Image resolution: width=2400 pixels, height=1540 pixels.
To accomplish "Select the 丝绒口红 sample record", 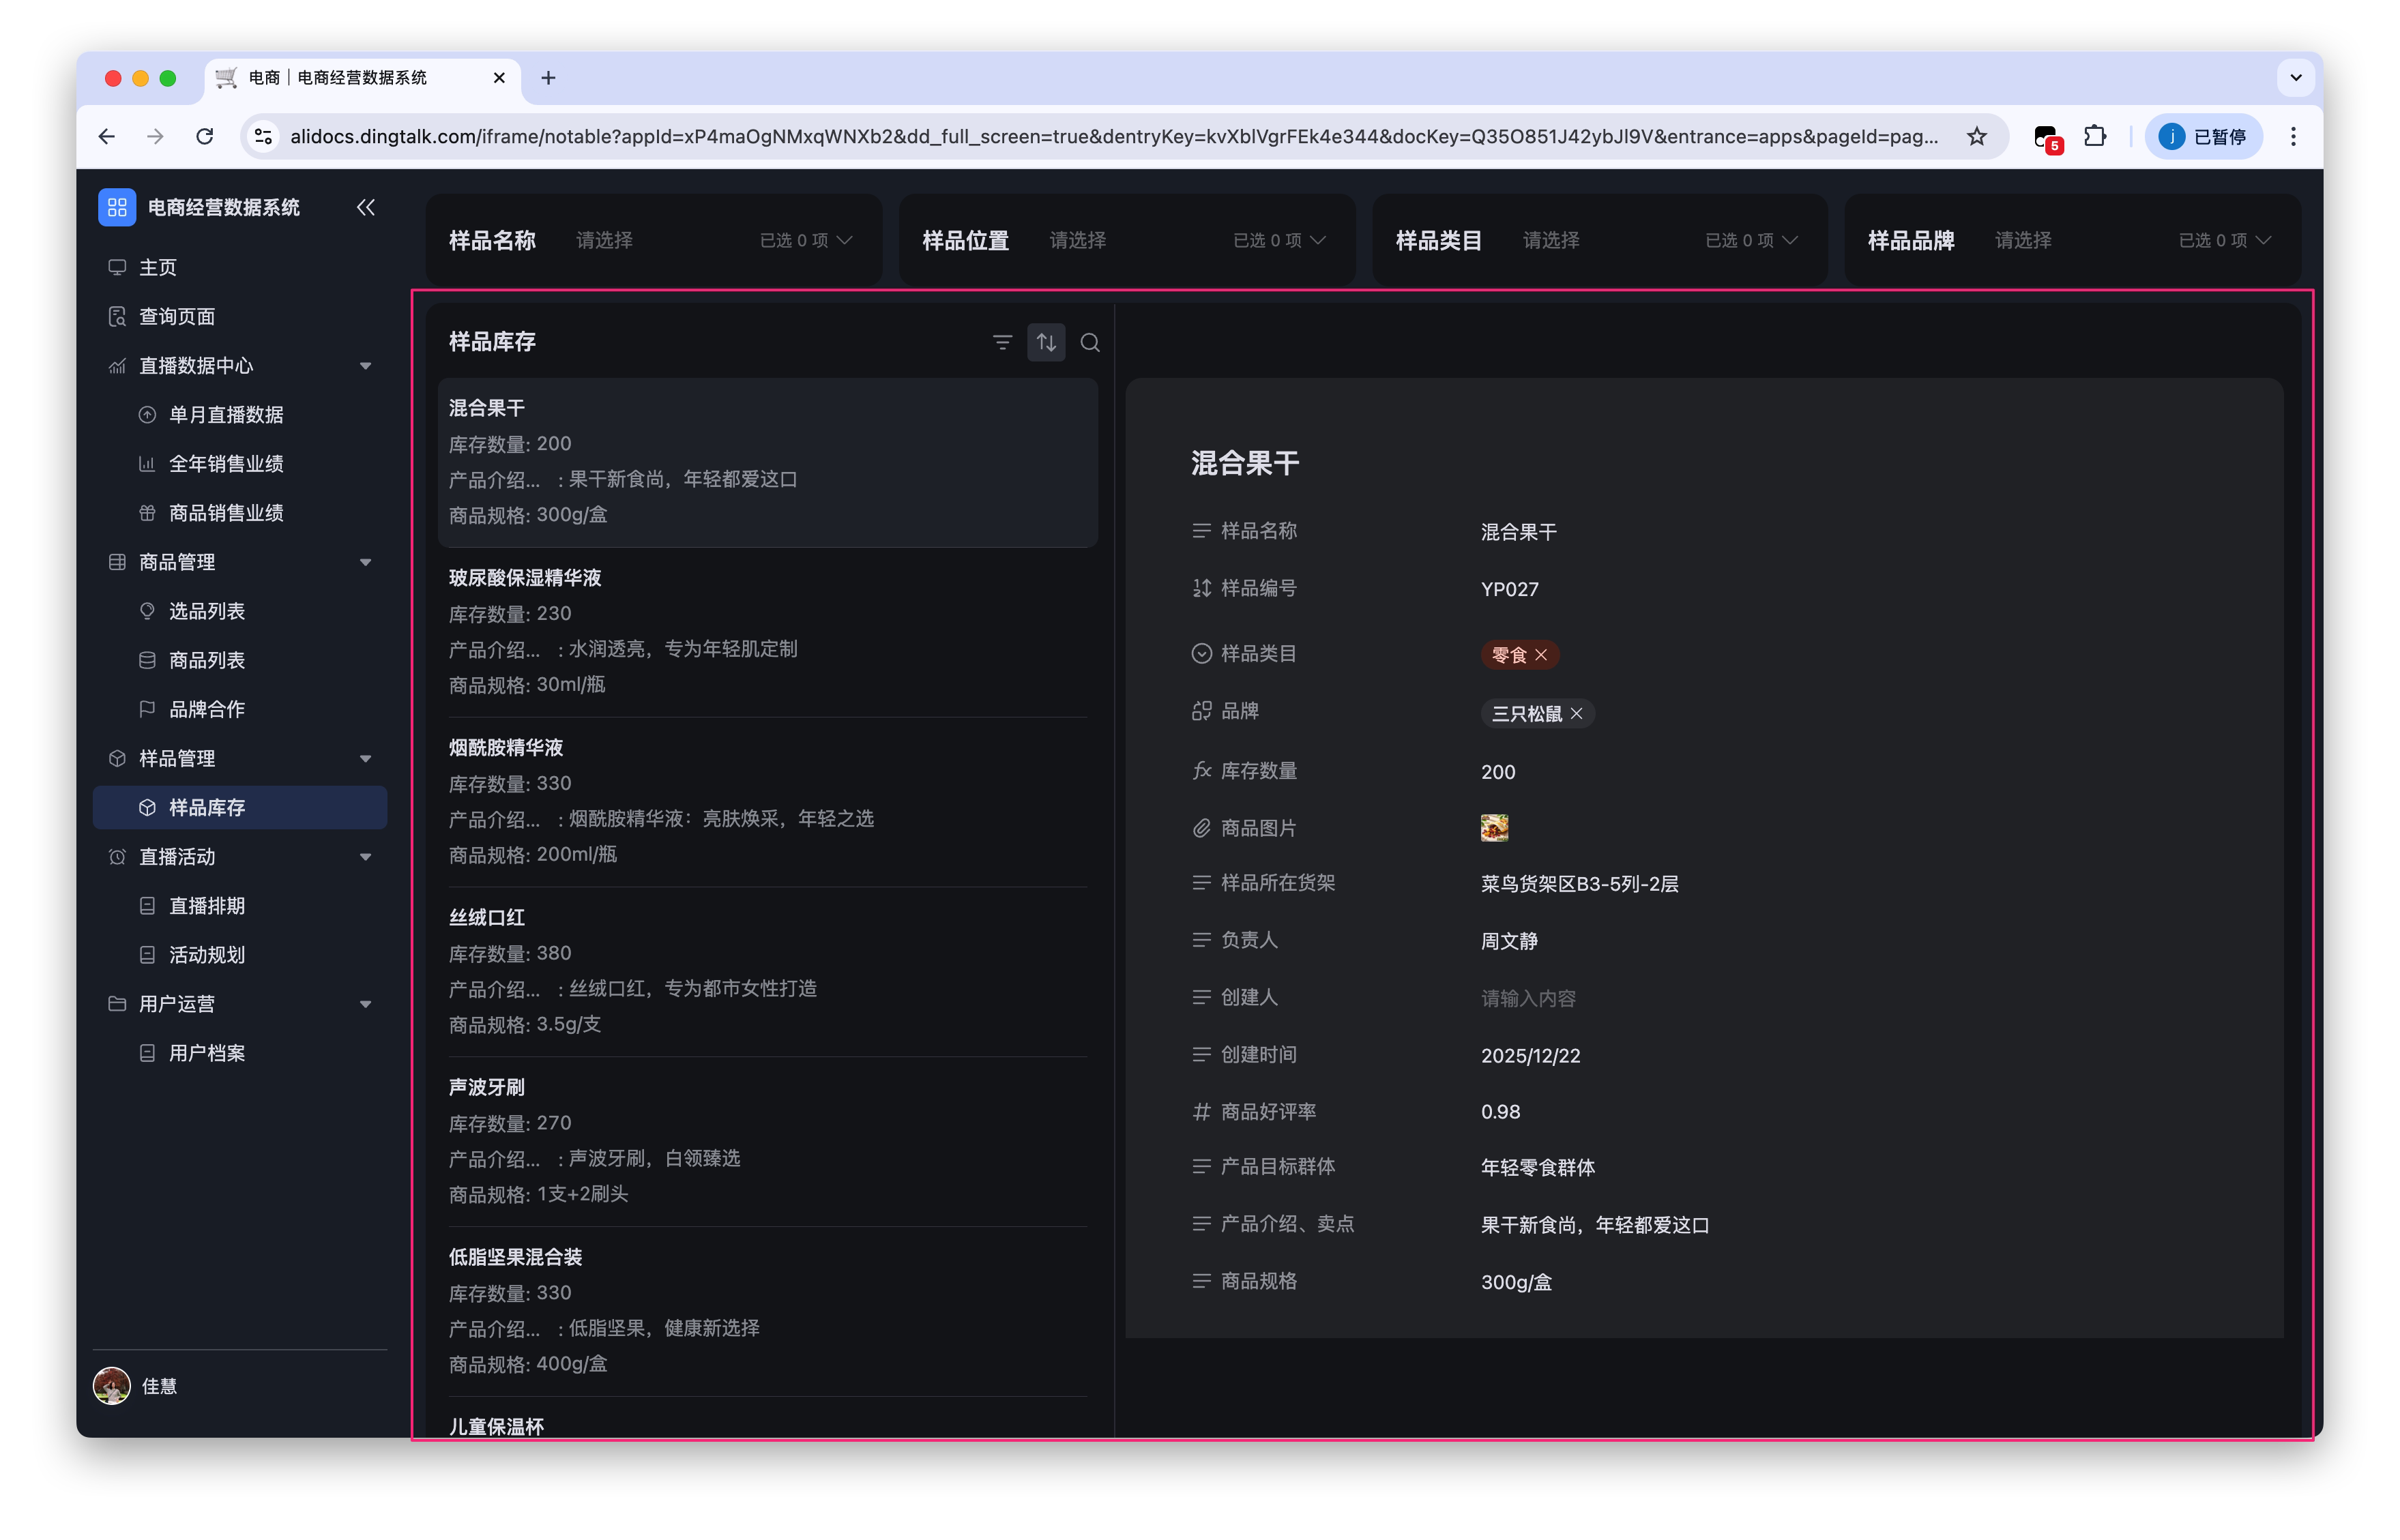I will coord(767,971).
